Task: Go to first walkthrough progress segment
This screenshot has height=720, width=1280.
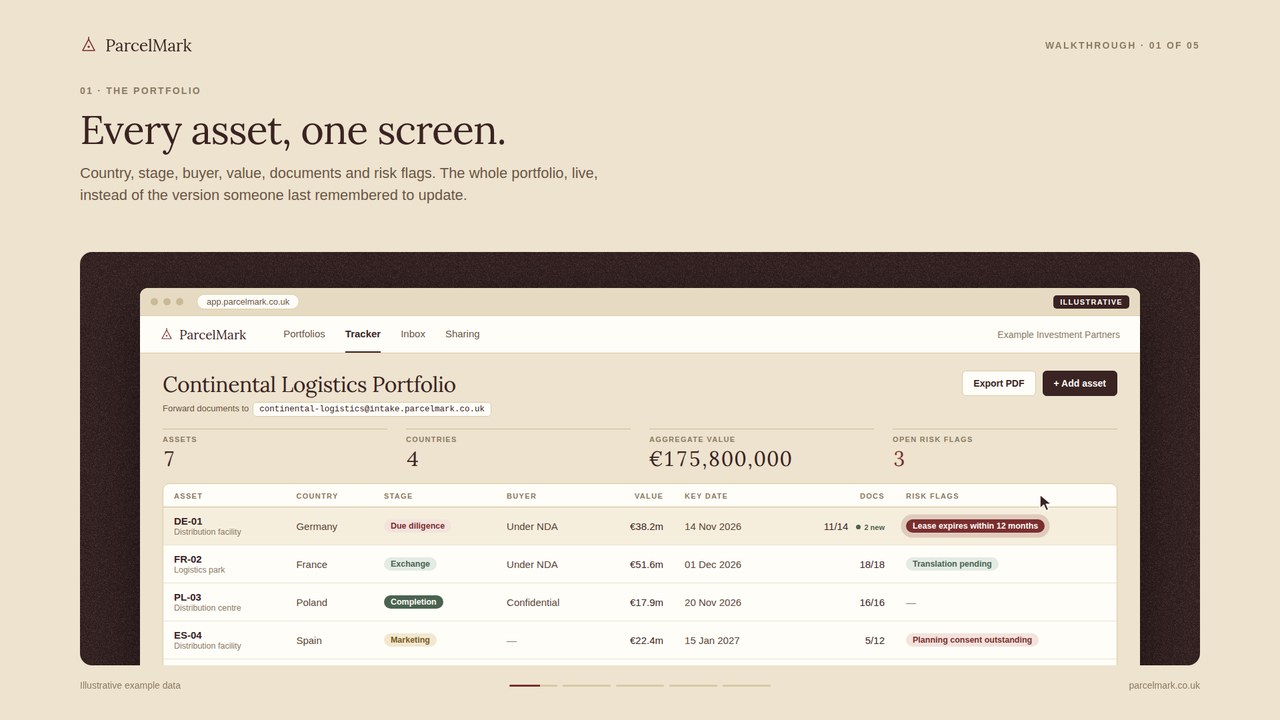Action: coord(533,685)
